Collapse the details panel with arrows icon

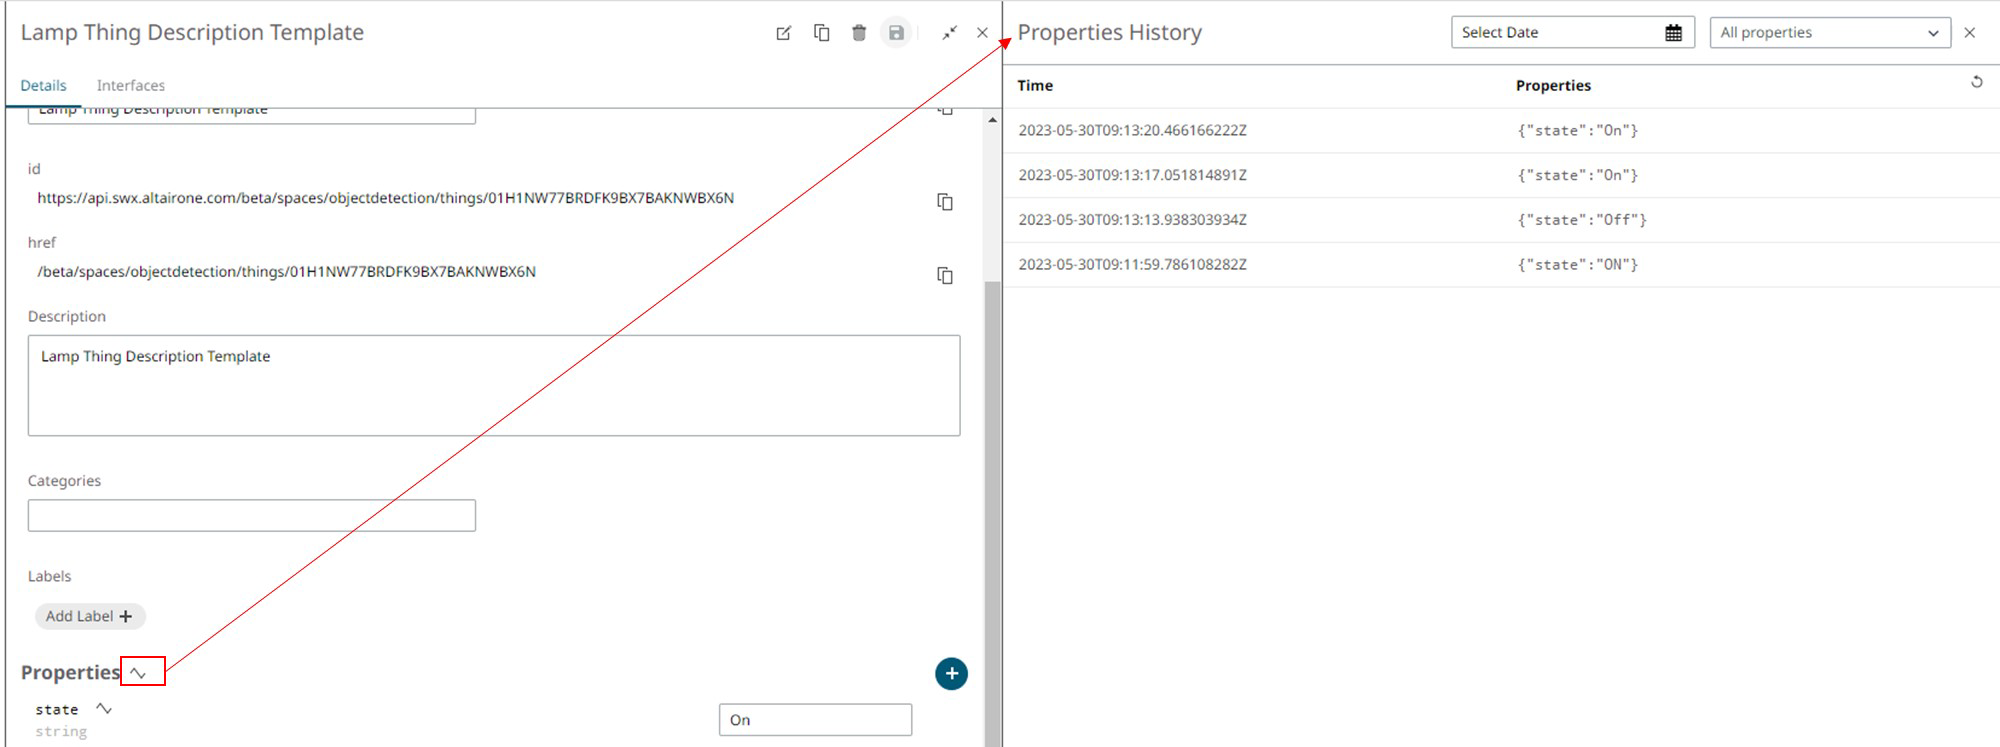click(949, 33)
